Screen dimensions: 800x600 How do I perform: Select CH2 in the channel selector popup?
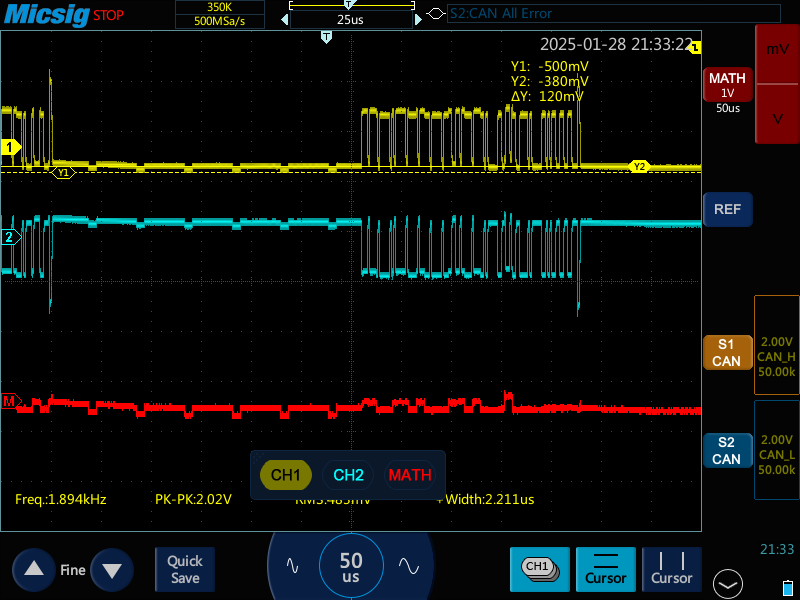click(x=348, y=475)
